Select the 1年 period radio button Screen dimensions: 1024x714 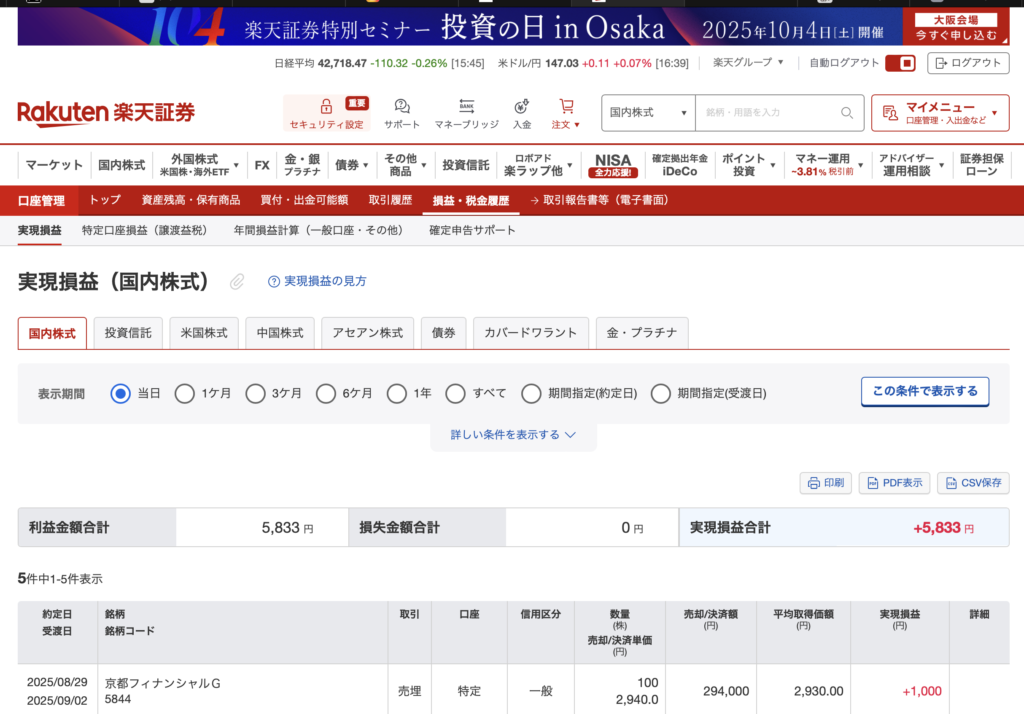click(x=396, y=393)
